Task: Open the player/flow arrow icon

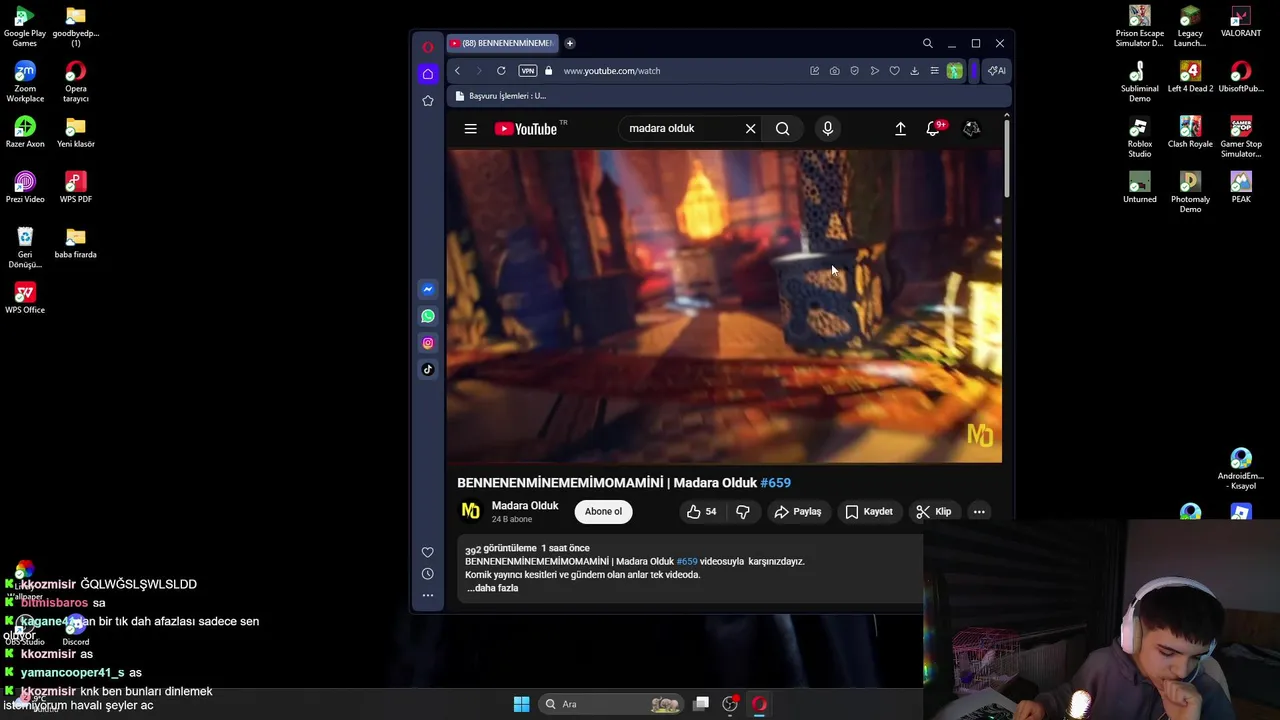Action: coord(874,71)
